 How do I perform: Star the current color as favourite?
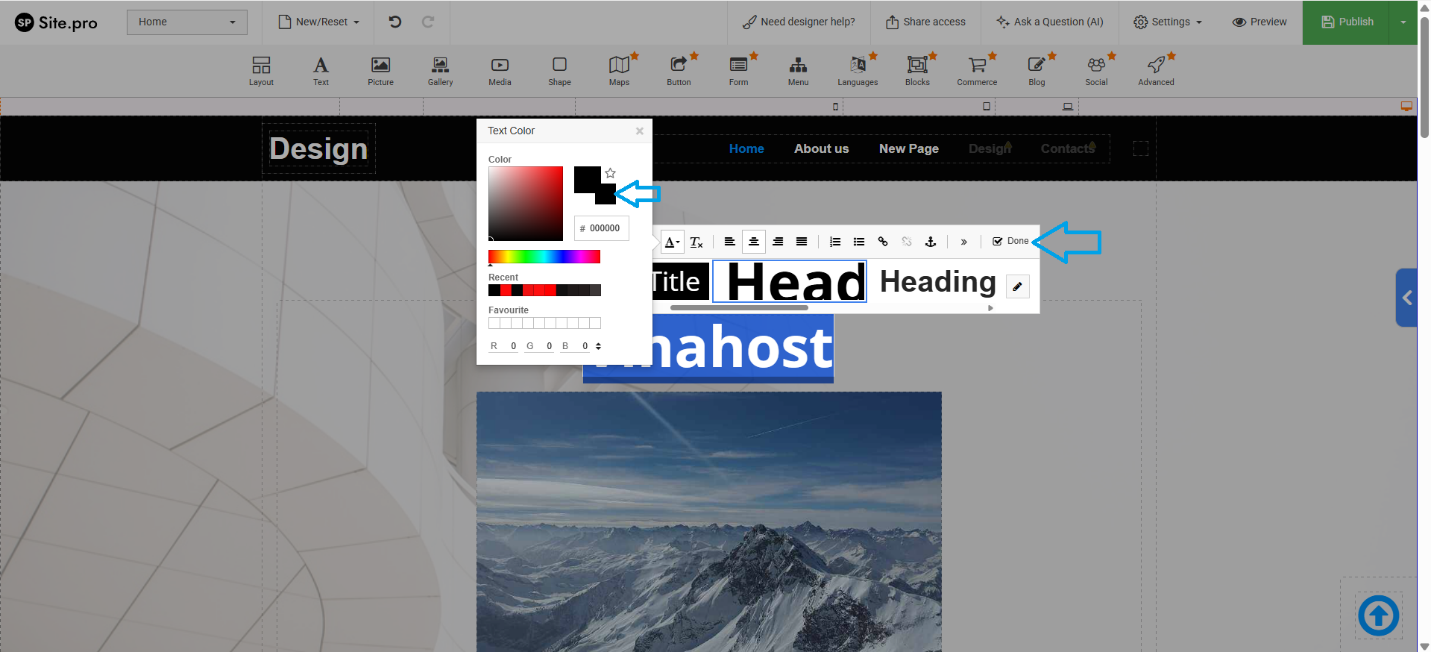coord(610,173)
